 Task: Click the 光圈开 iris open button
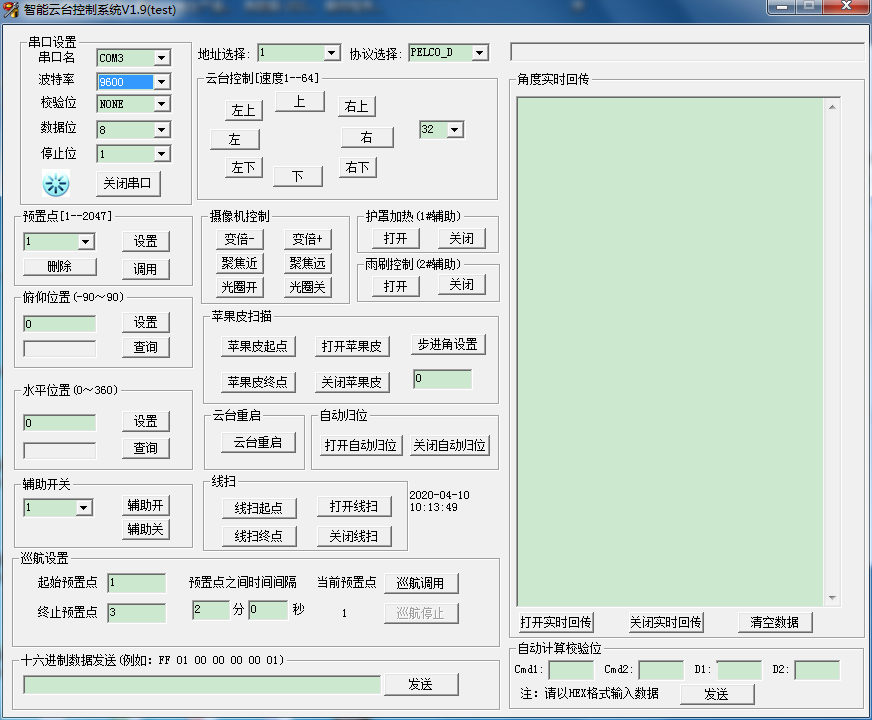(x=239, y=287)
